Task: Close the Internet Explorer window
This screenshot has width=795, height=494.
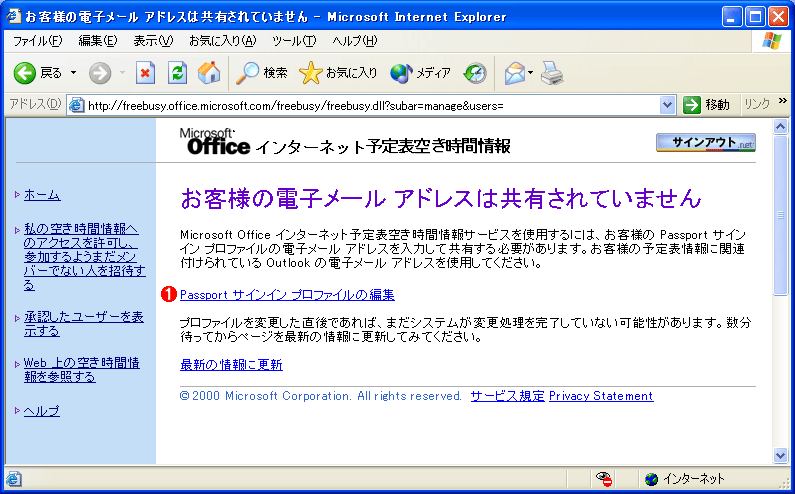Action: 778,17
